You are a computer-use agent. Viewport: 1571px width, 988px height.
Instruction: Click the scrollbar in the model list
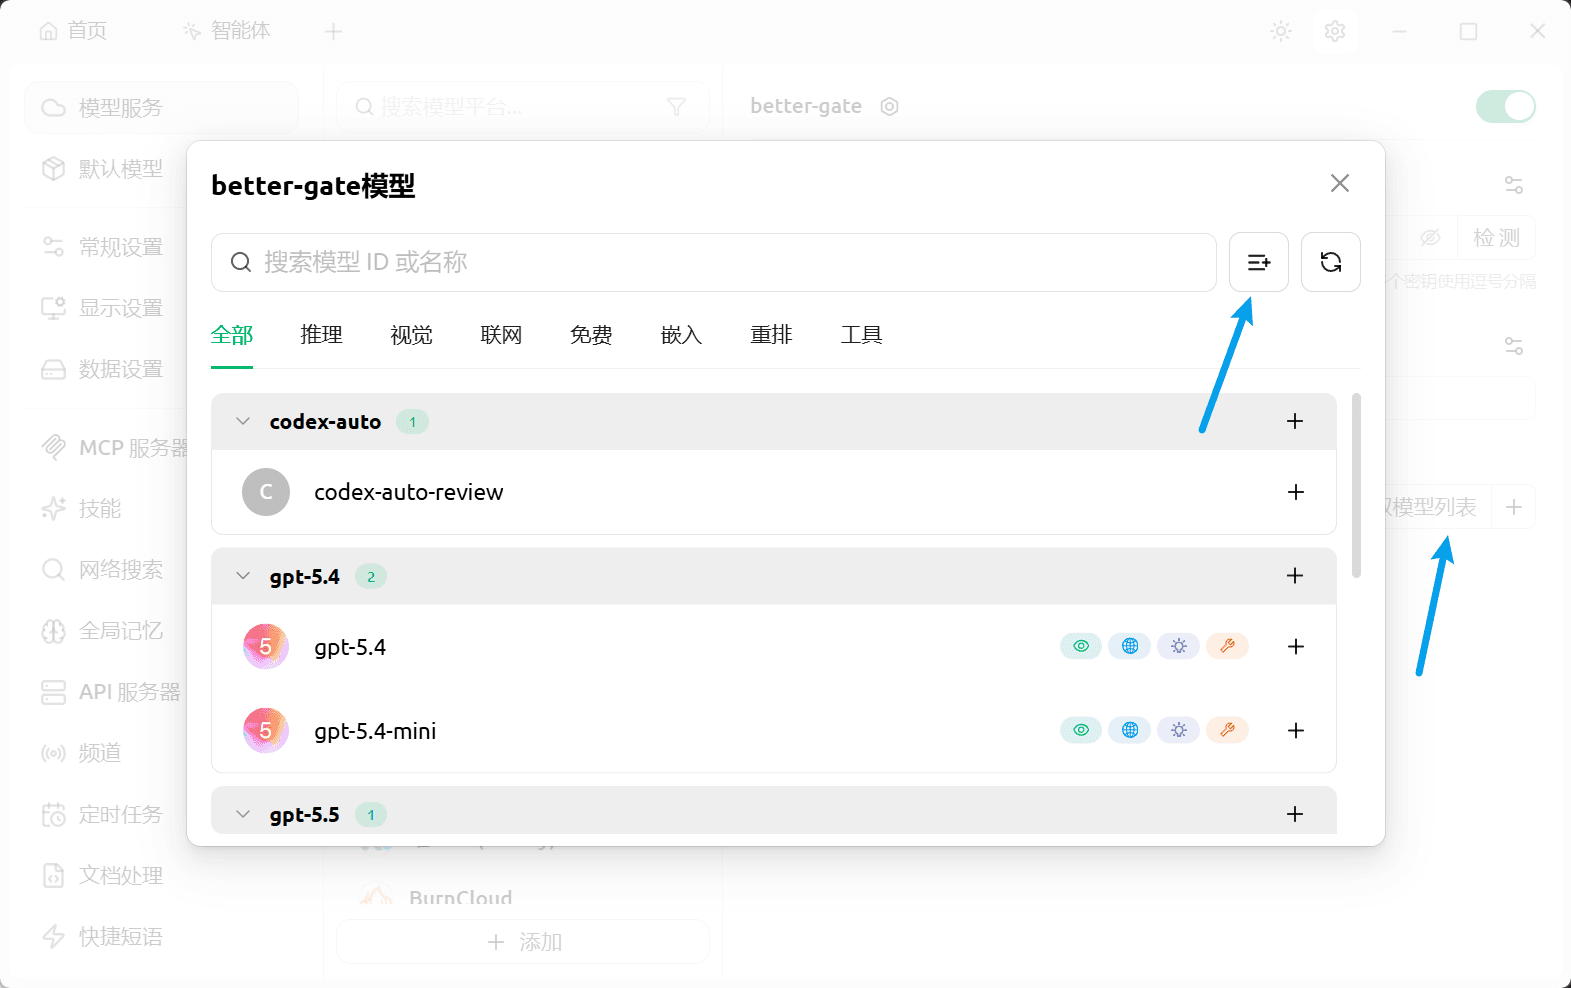click(1356, 485)
